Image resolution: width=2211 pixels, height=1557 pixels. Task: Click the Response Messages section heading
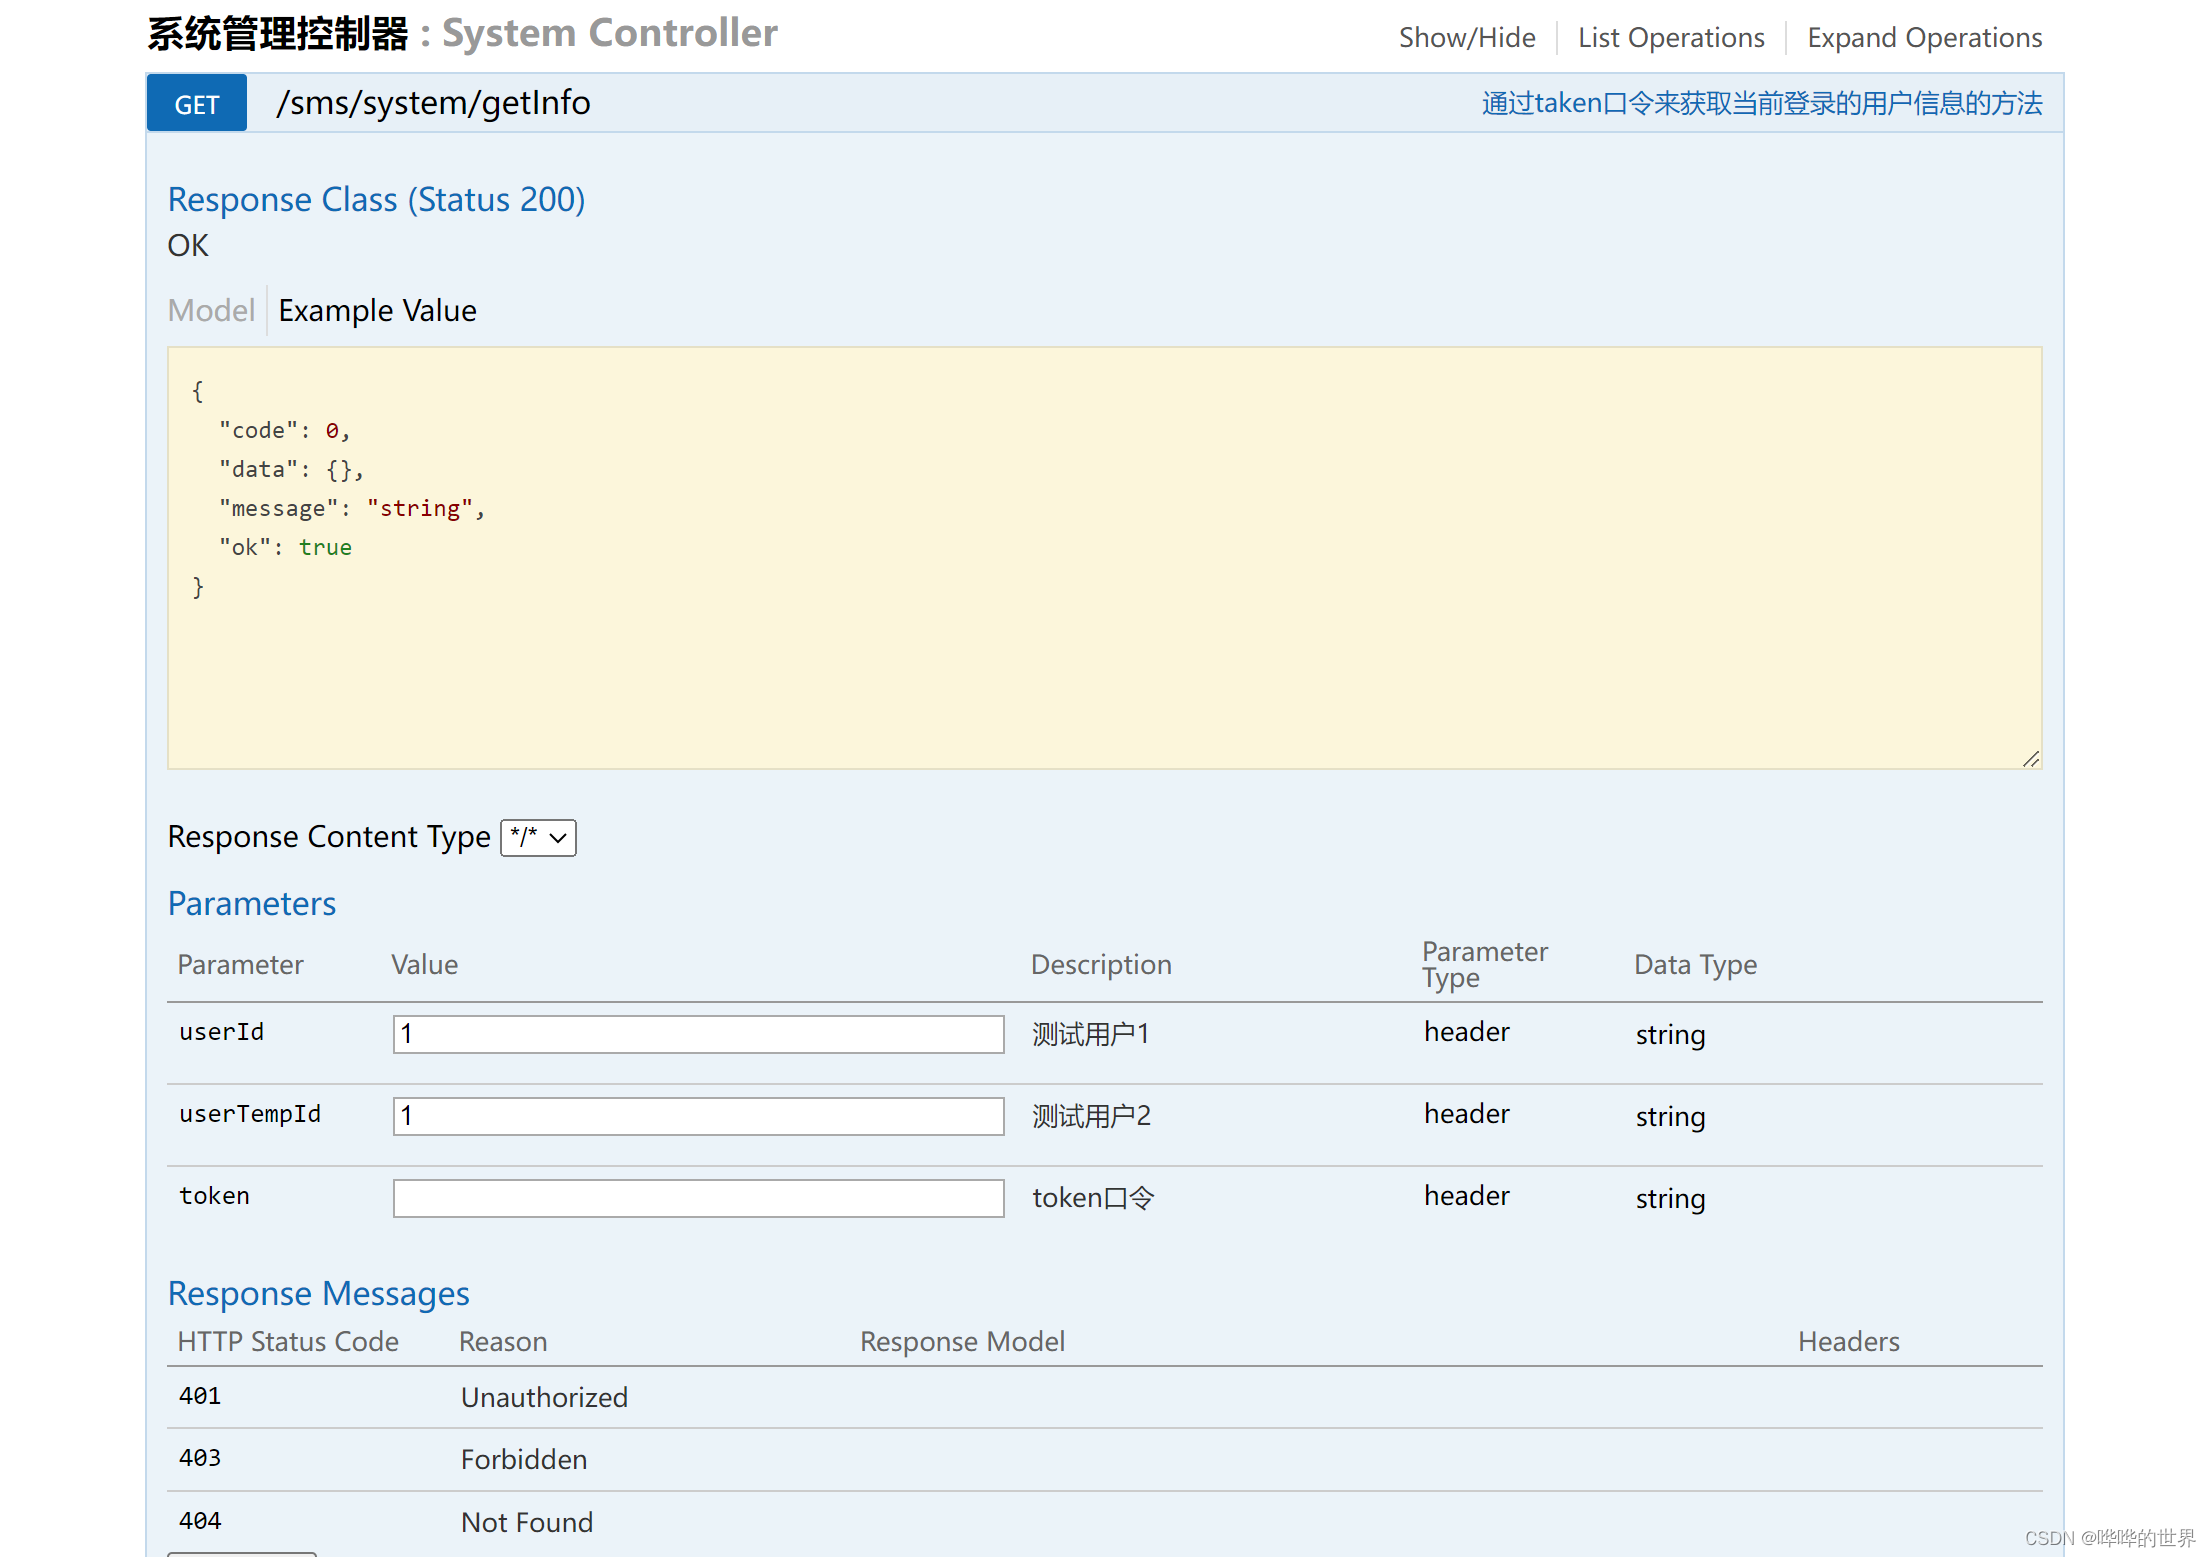pyautogui.click(x=318, y=1293)
